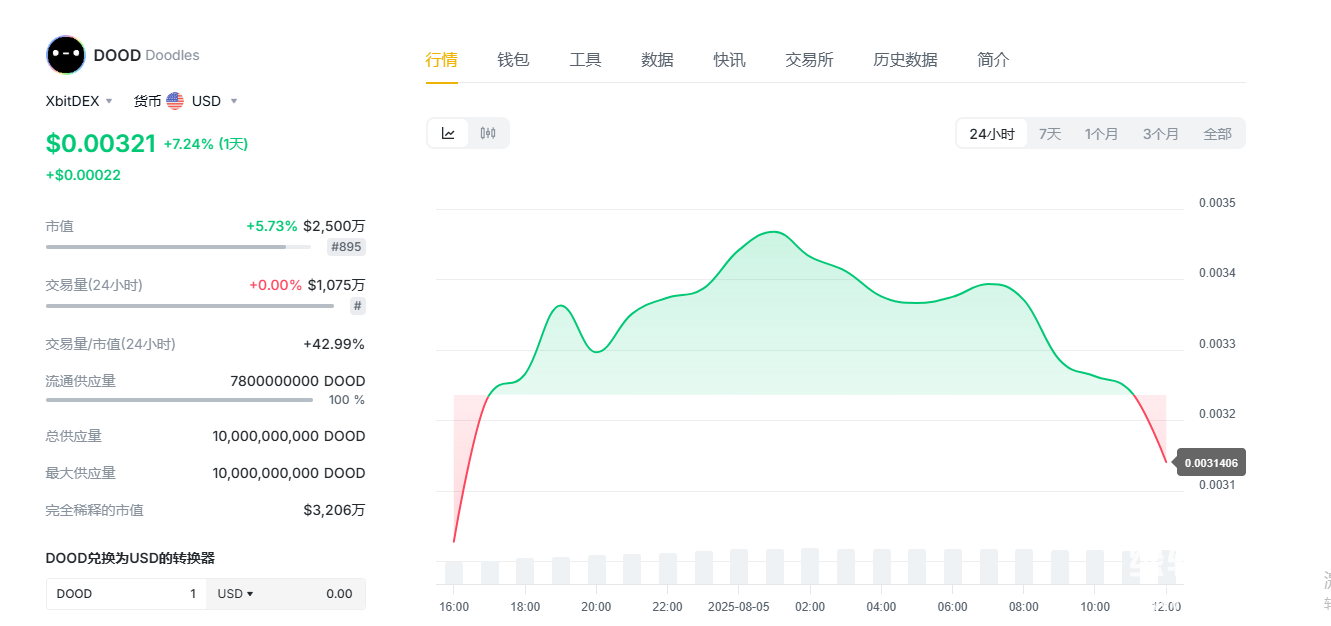
Task: Open the converter USD currency selector
Action: tap(235, 594)
